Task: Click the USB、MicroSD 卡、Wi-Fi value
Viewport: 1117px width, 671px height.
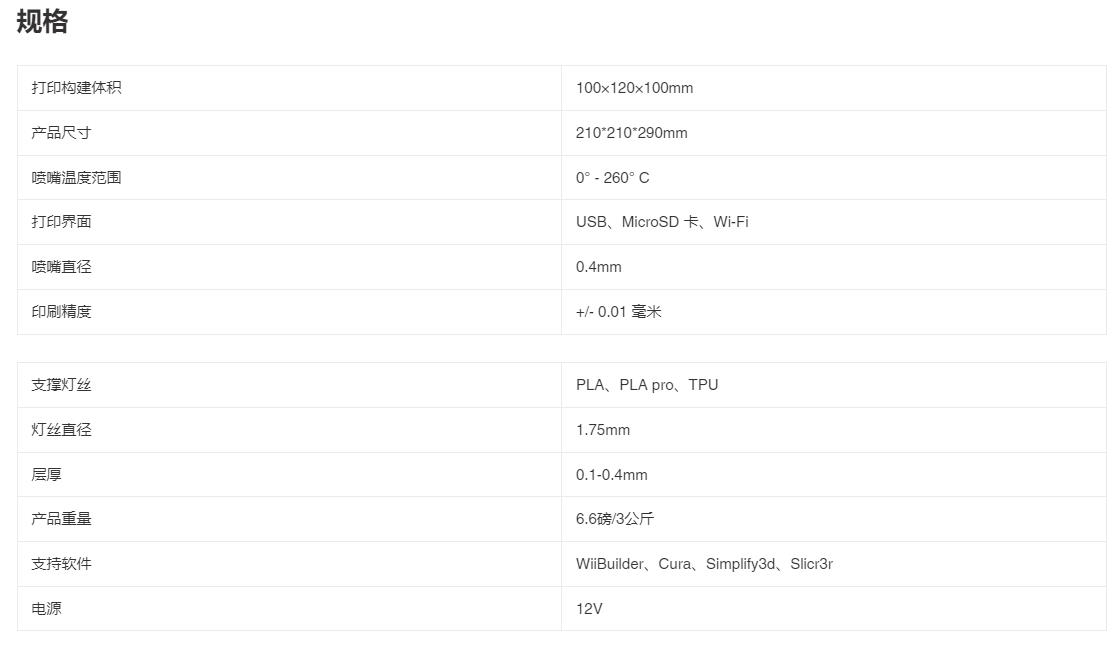Action: point(661,222)
